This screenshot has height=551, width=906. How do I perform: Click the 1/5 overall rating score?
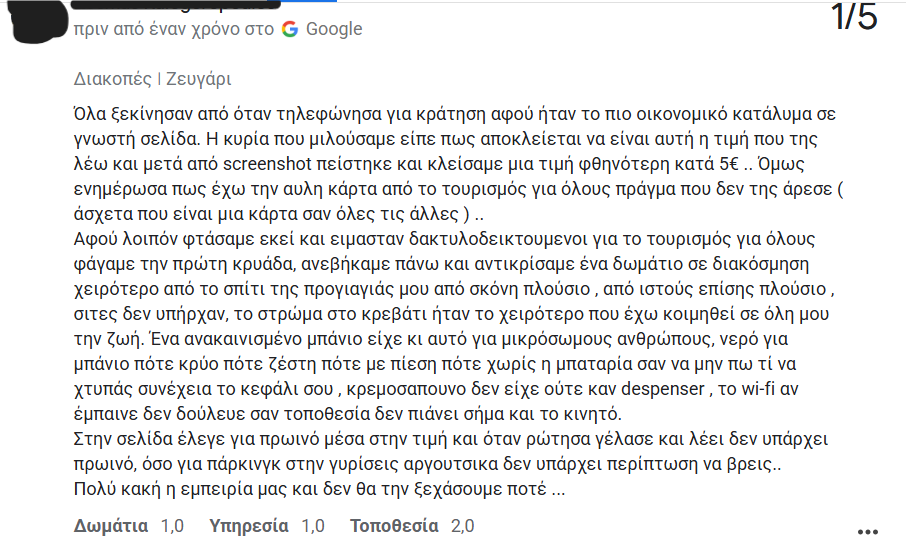pyautogui.click(x=854, y=17)
